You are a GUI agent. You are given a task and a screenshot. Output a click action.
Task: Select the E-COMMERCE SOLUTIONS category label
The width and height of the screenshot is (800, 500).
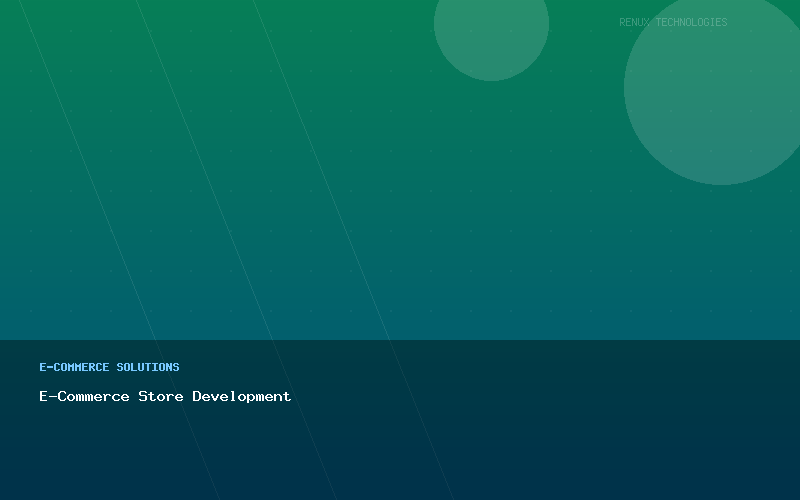click(109, 367)
